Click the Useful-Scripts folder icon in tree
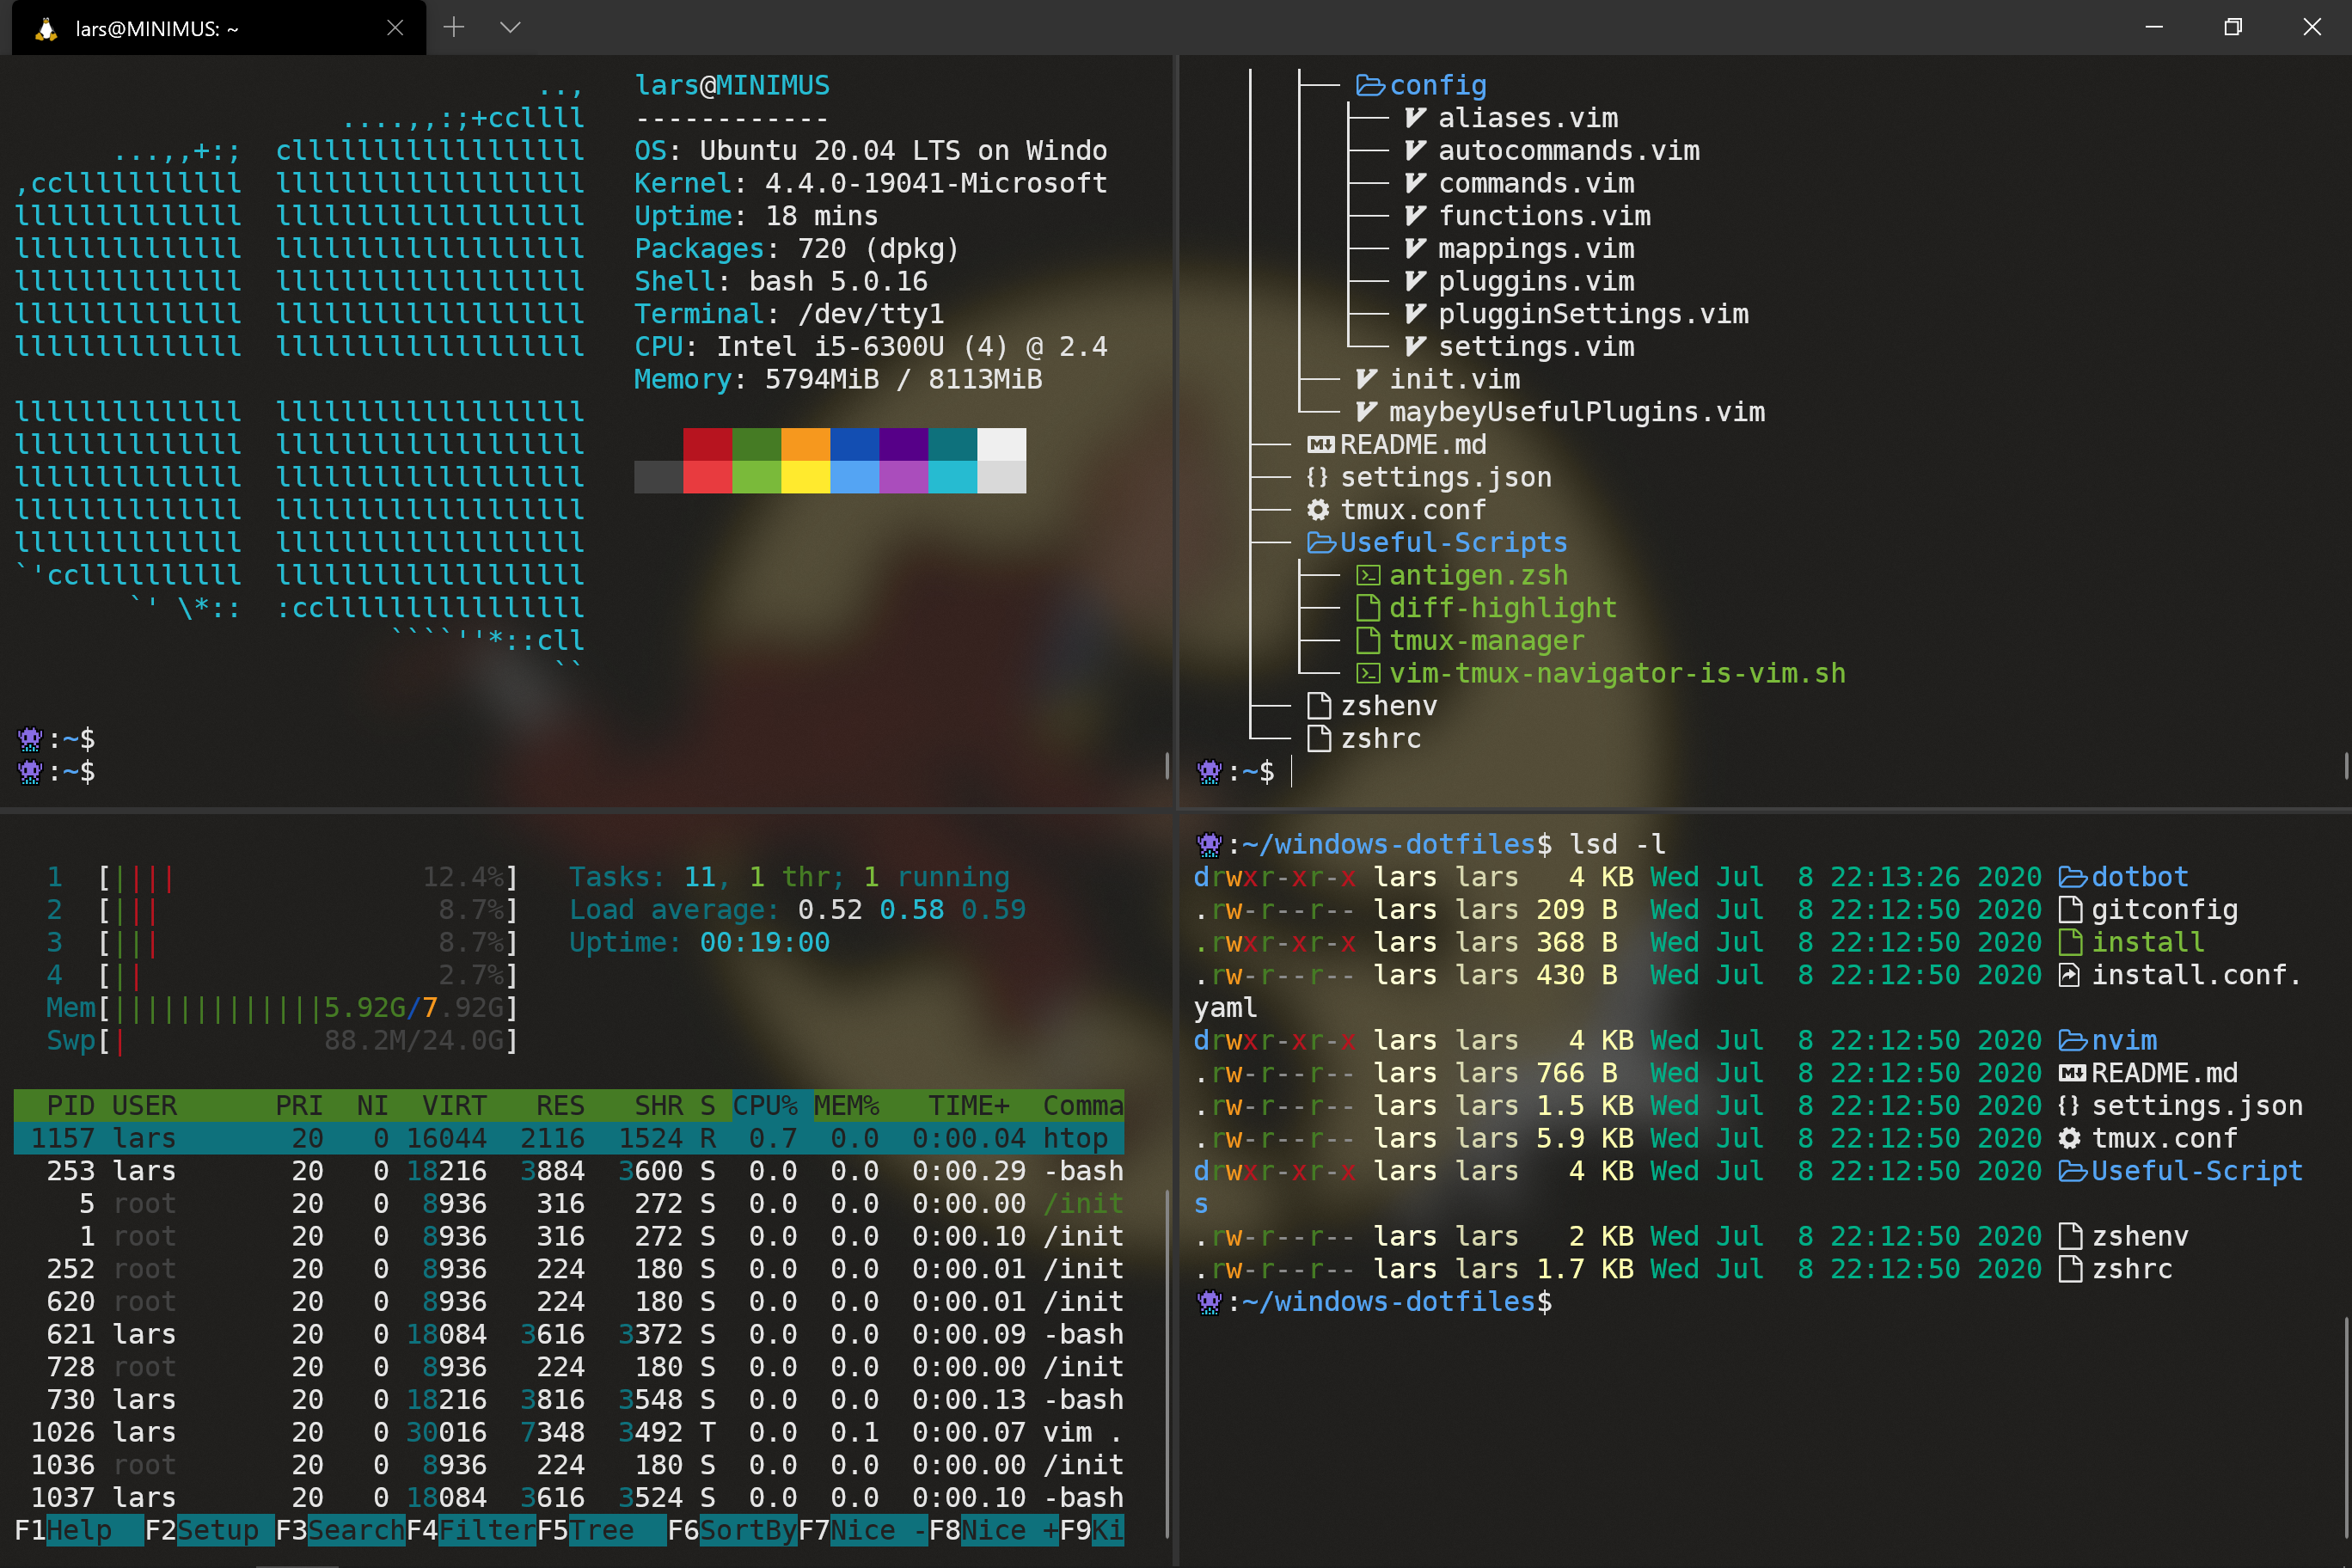 tap(1322, 543)
